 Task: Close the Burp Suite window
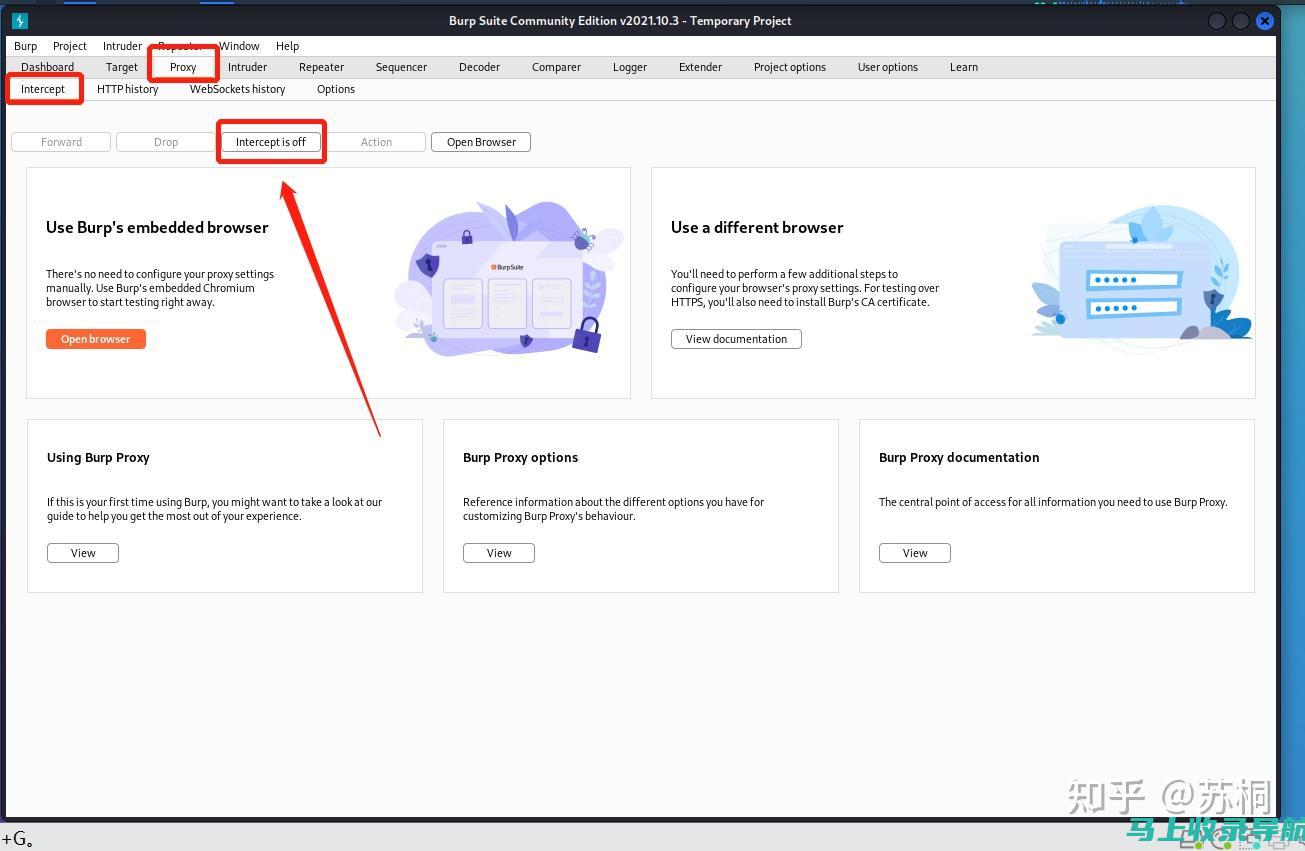pyautogui.click(x=1265, y=20)
